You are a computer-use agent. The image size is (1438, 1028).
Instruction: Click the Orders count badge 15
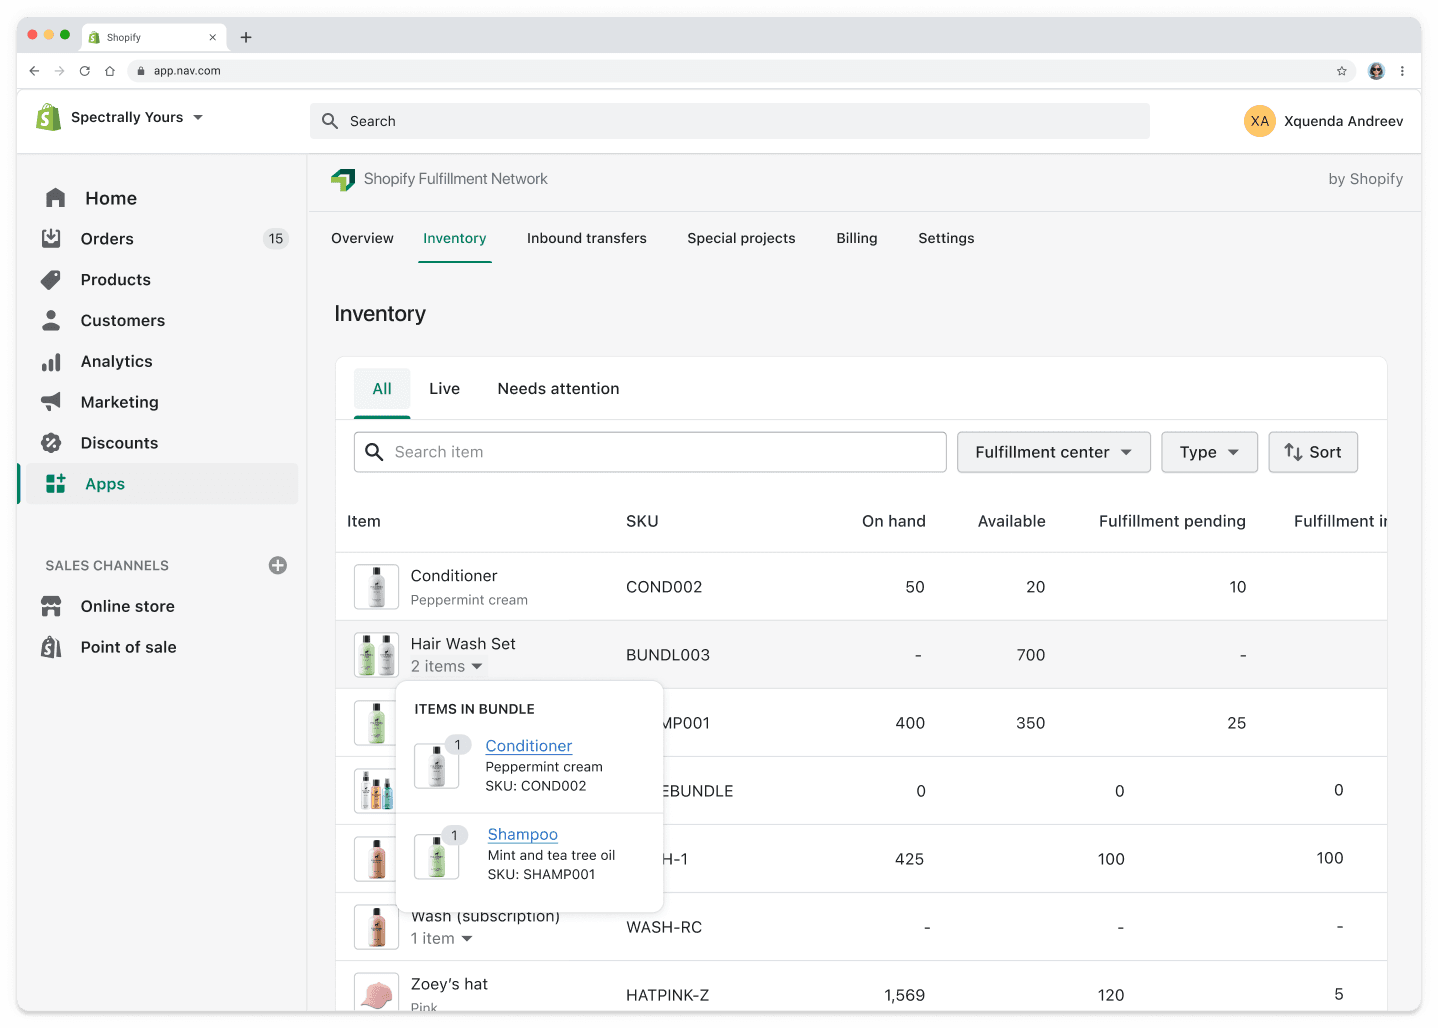point(276,238)
